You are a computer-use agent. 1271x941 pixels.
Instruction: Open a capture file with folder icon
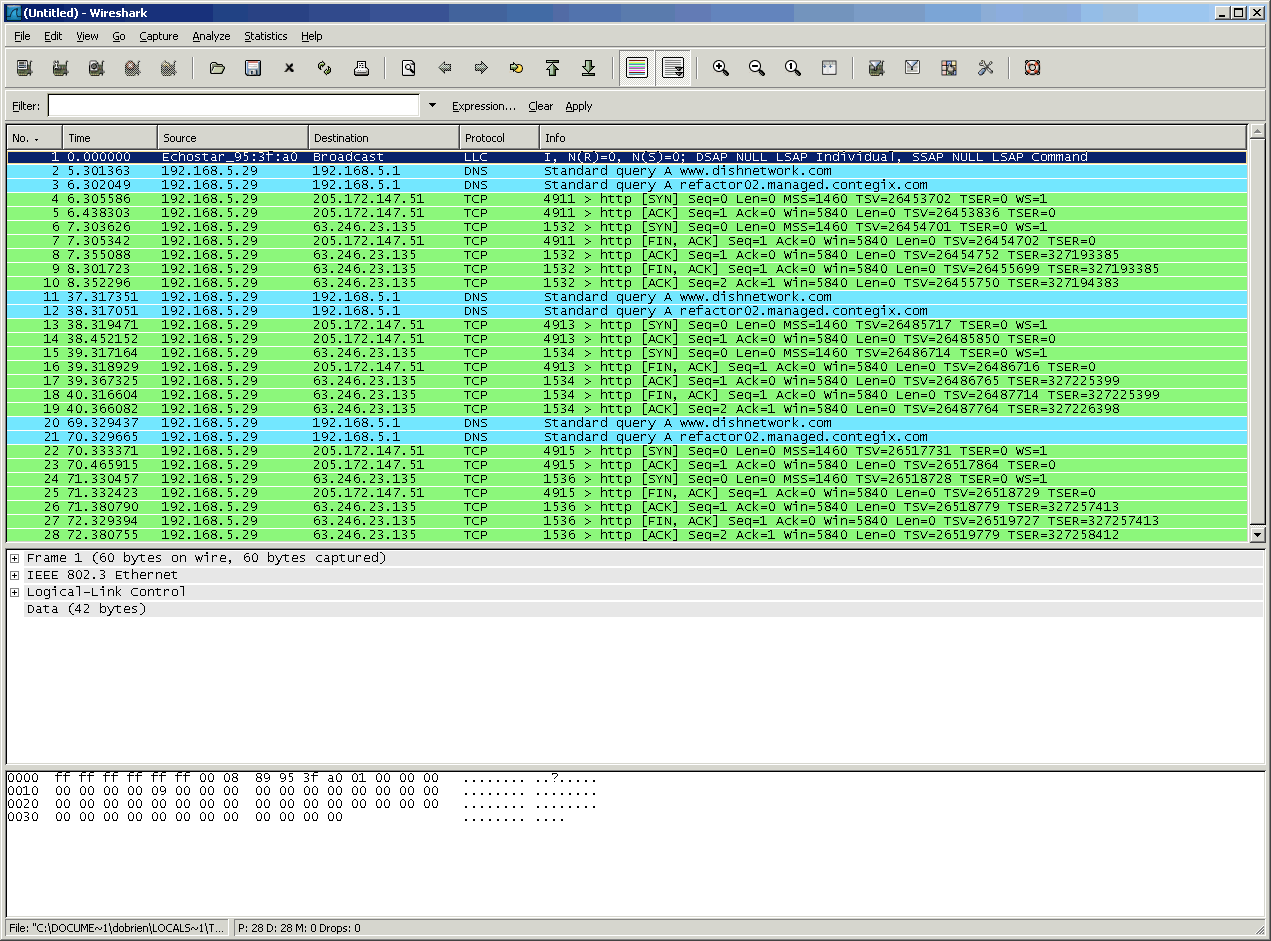coord(217,68)
